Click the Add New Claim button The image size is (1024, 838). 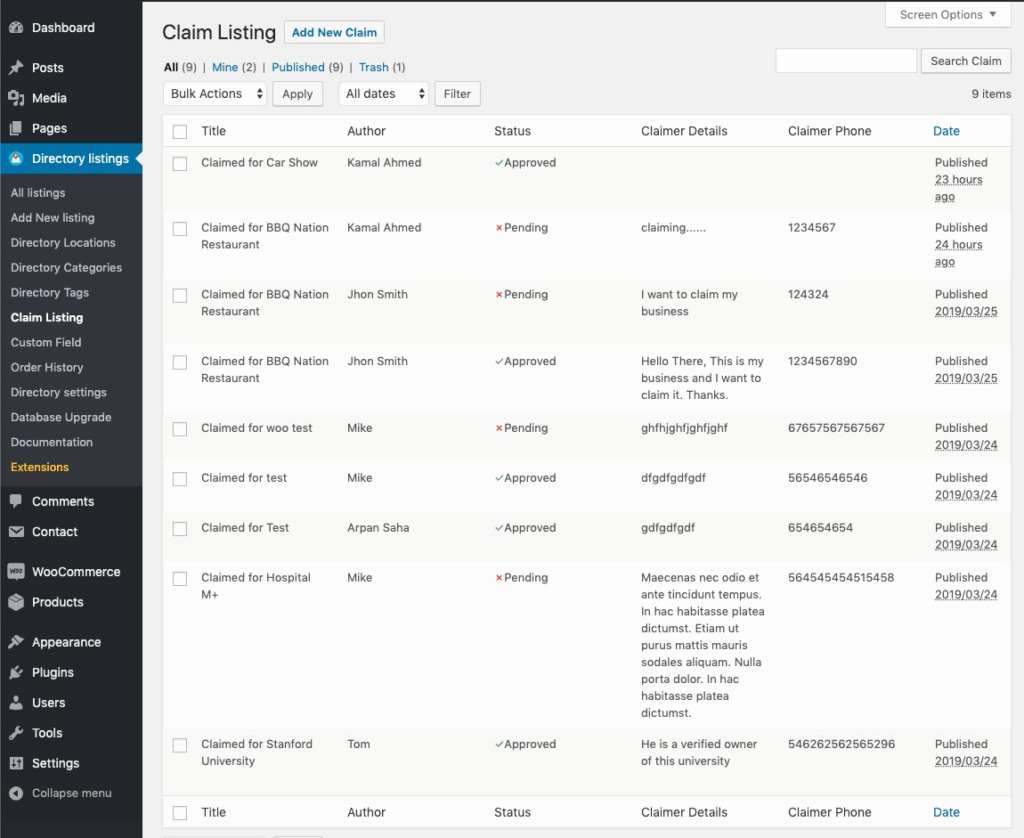[x=334, y=32]
